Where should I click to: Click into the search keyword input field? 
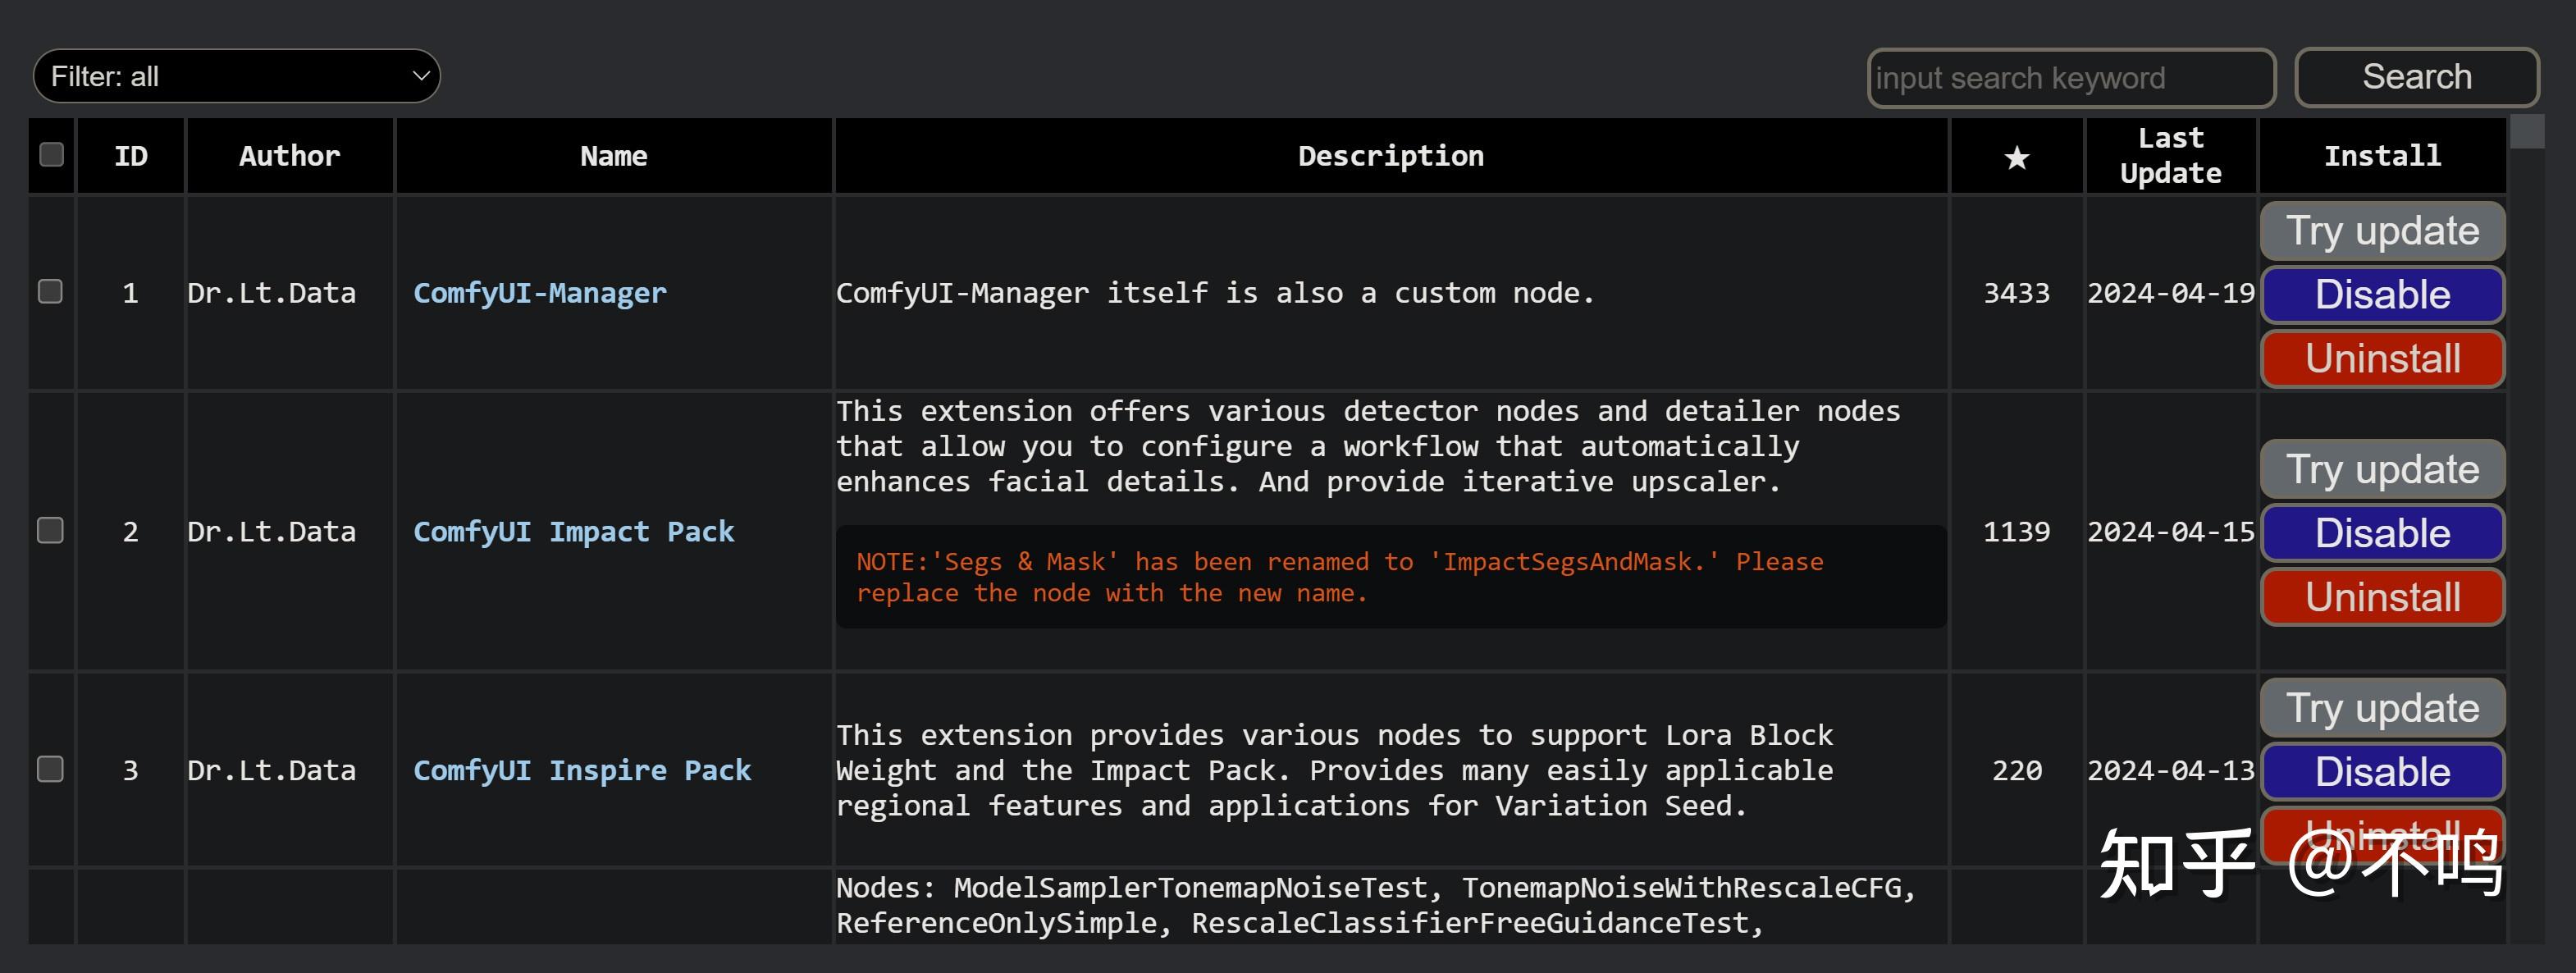[x=2070, y=78]
